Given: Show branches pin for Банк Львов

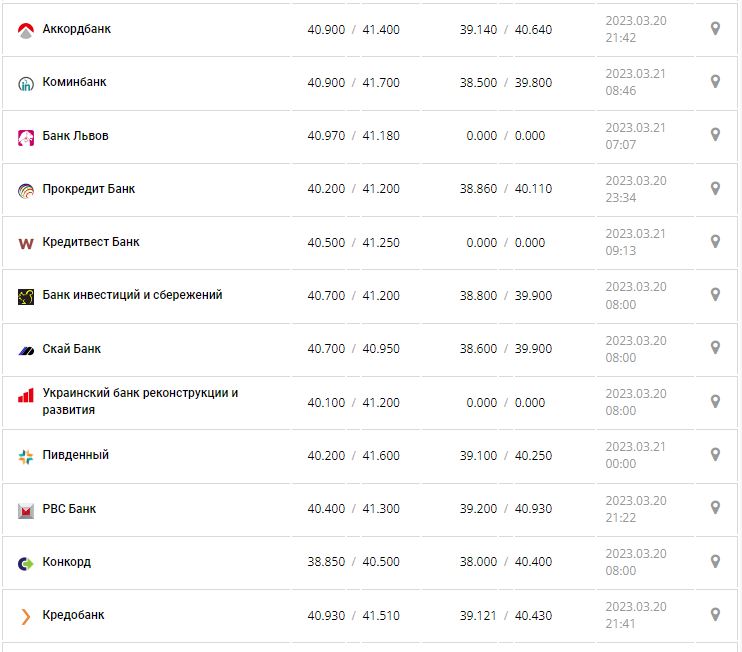Looking at the screenshot, I should click(x=715, y=135).
